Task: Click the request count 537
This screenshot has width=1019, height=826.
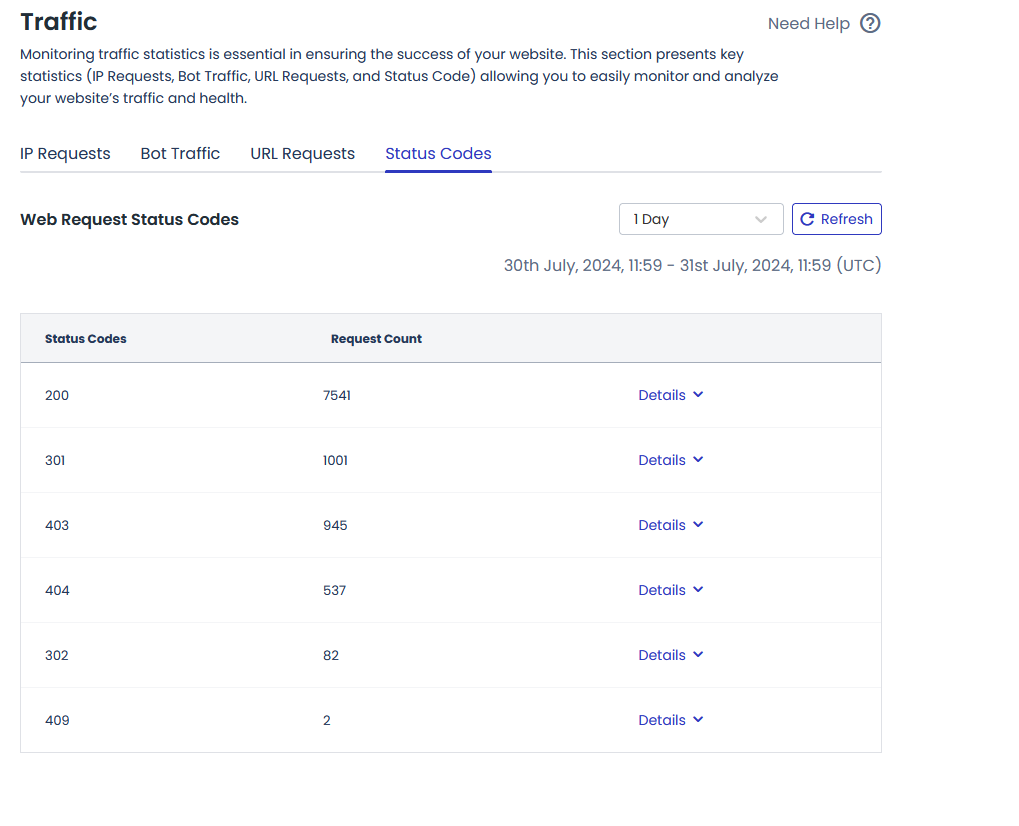Action: 335,590
